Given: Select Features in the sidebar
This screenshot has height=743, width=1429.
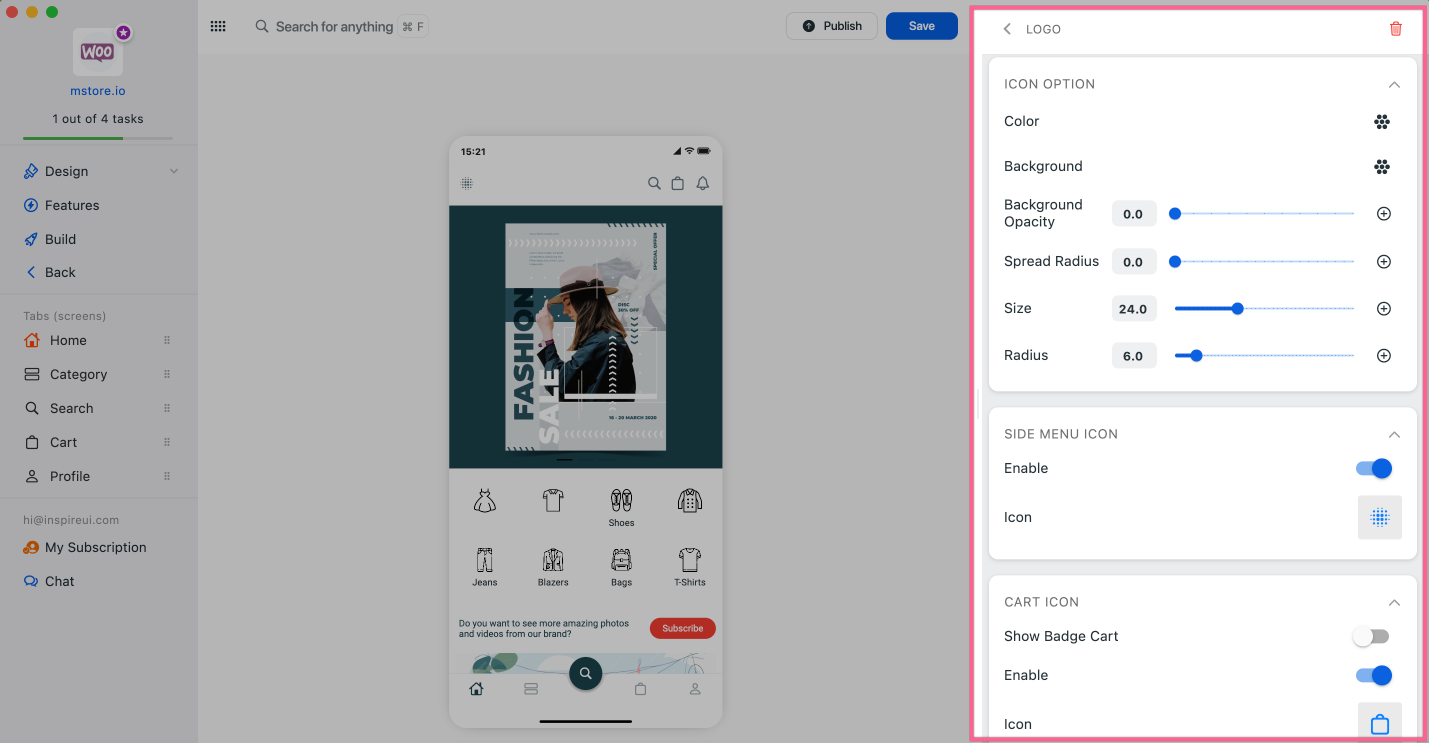Looking at the screenshot, I should 72,205.
